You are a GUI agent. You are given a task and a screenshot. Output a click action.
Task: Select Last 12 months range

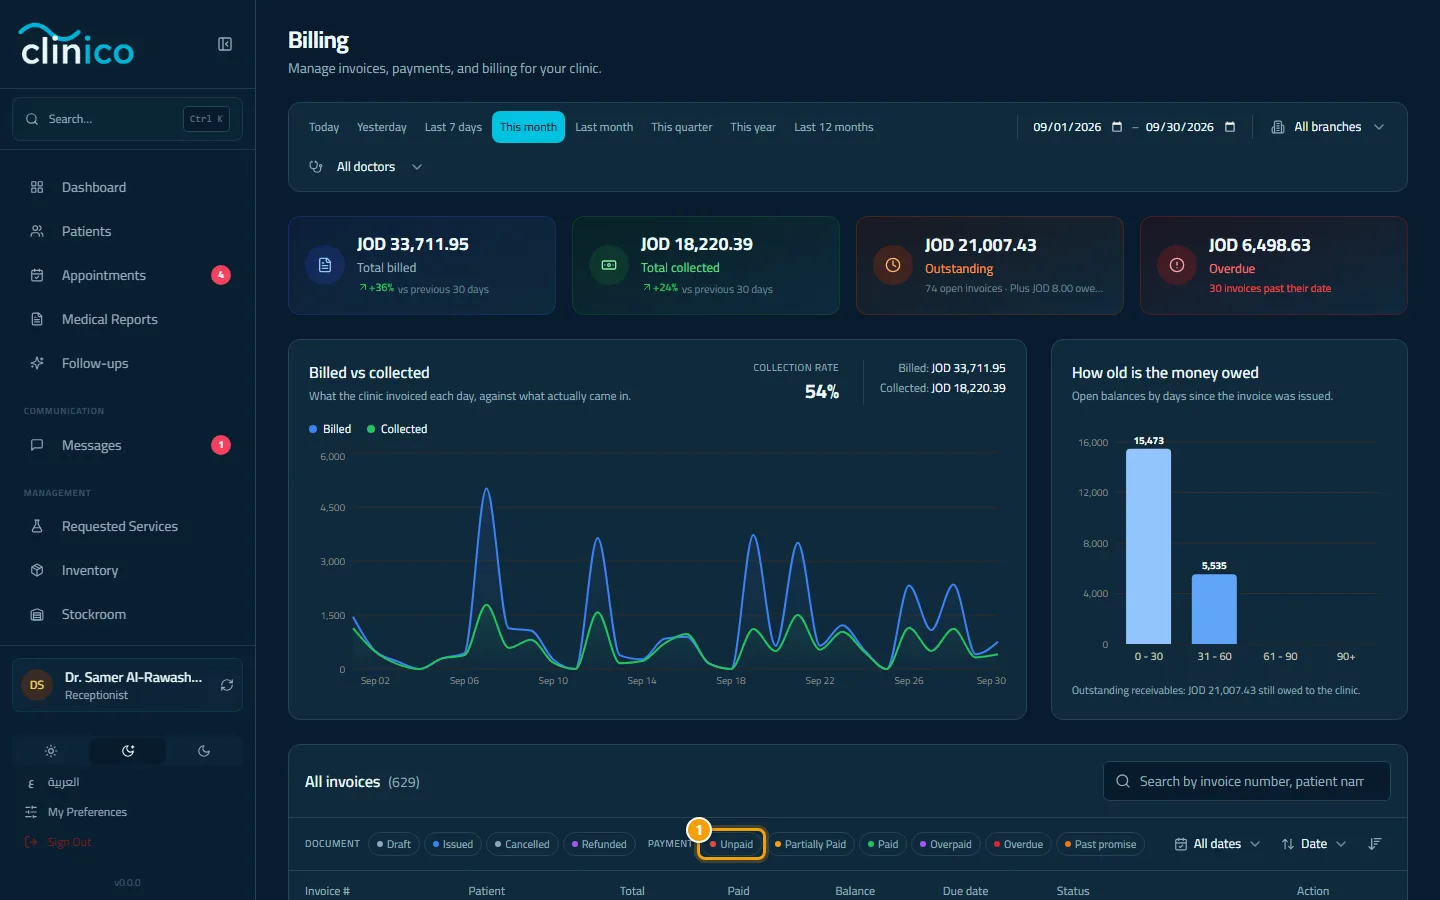tap(834, 127)
